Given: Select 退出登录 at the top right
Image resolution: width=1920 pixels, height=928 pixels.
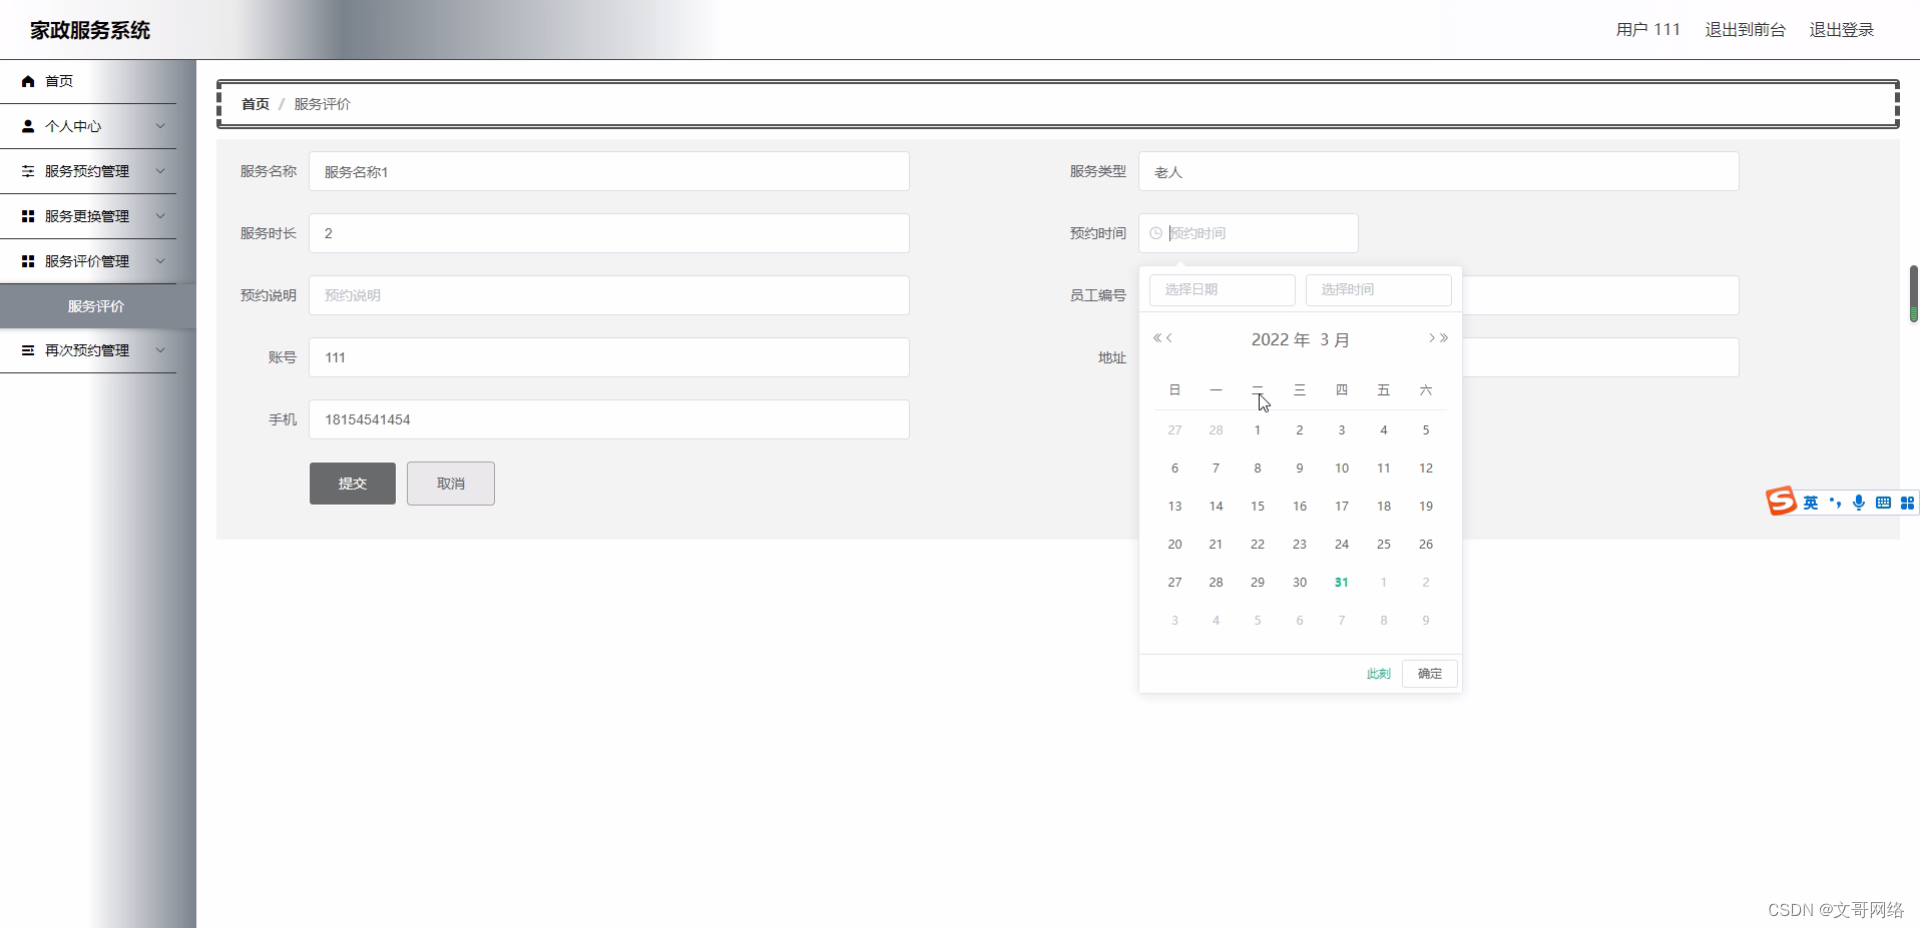Looking at the screenshot, I should [x=1841, y=29].
